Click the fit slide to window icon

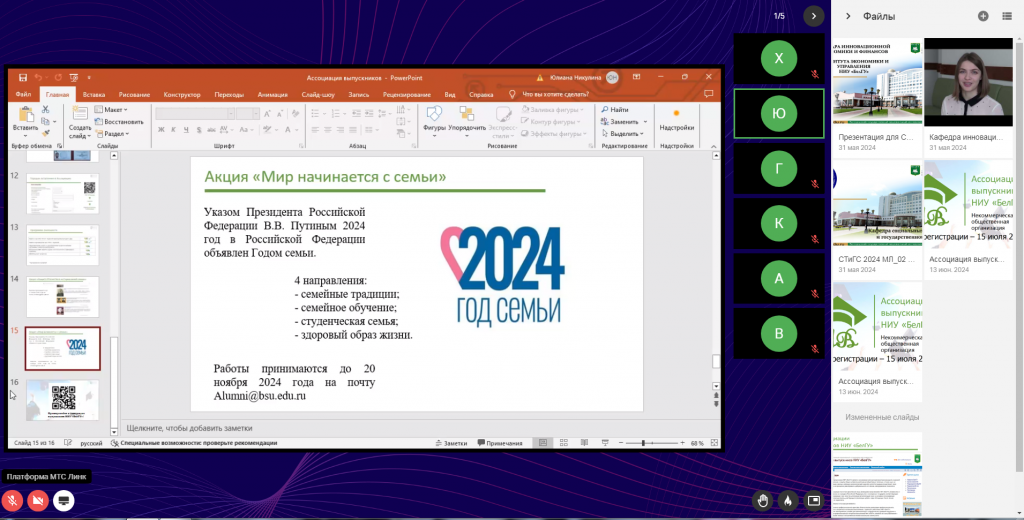pos(712,443)
